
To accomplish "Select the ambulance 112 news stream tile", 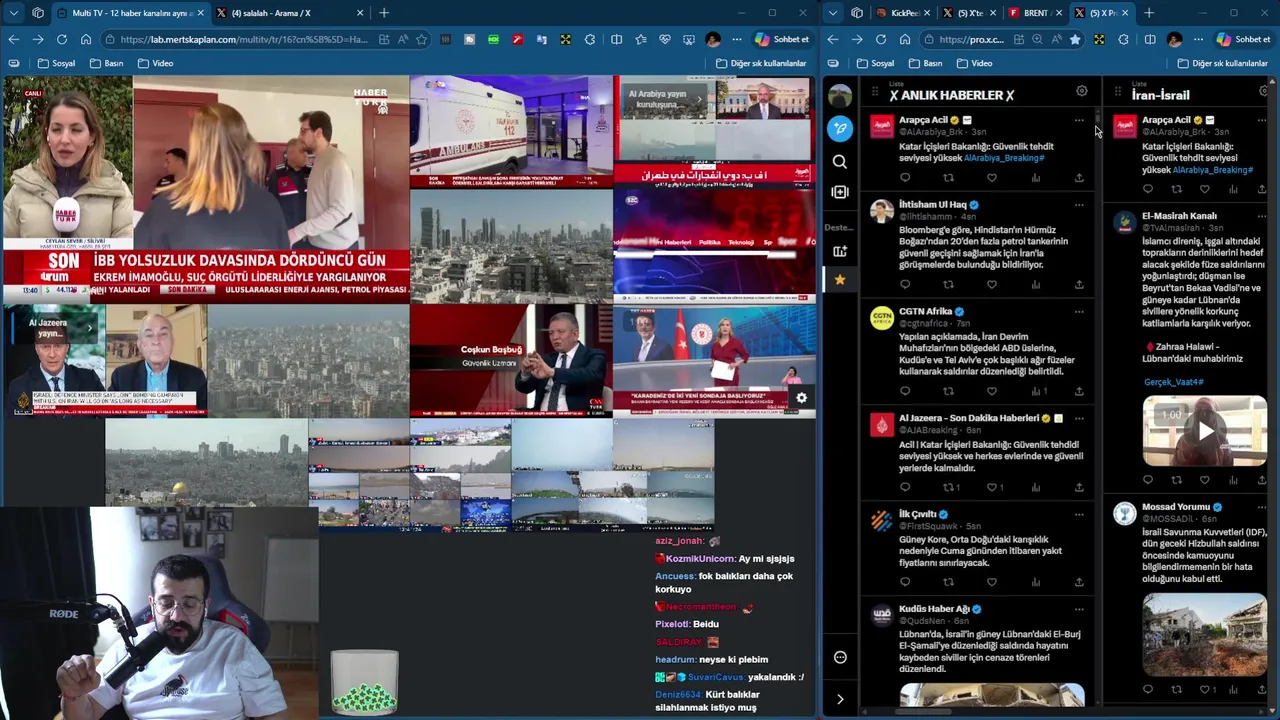I will coord(511,132).
